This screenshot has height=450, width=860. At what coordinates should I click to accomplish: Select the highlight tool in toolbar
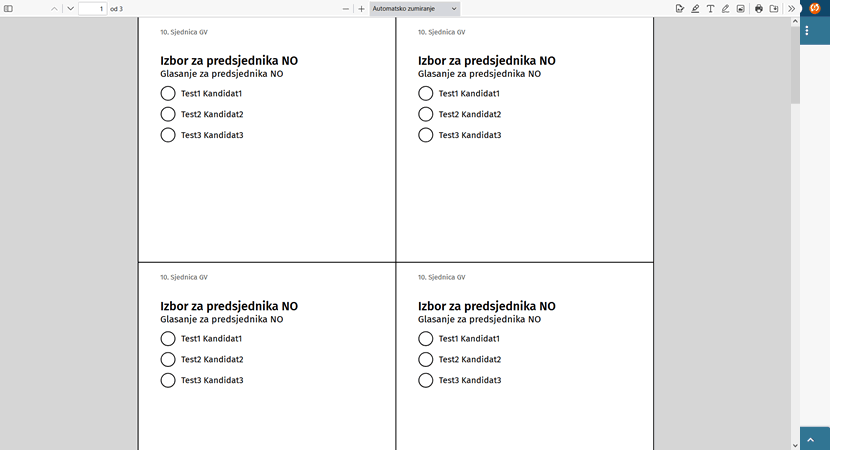click(x=695, y=8)
